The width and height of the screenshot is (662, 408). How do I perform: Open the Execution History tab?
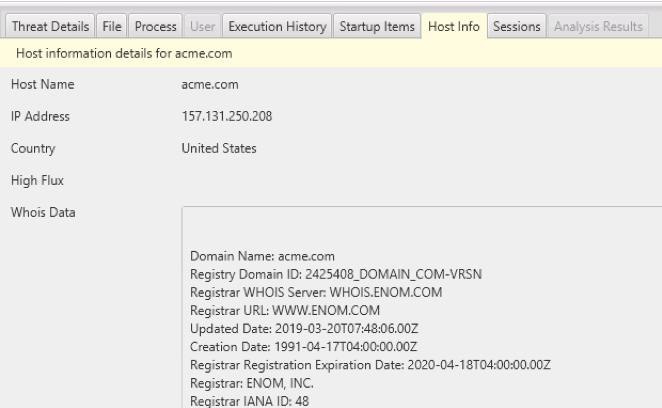click(277, 26)
